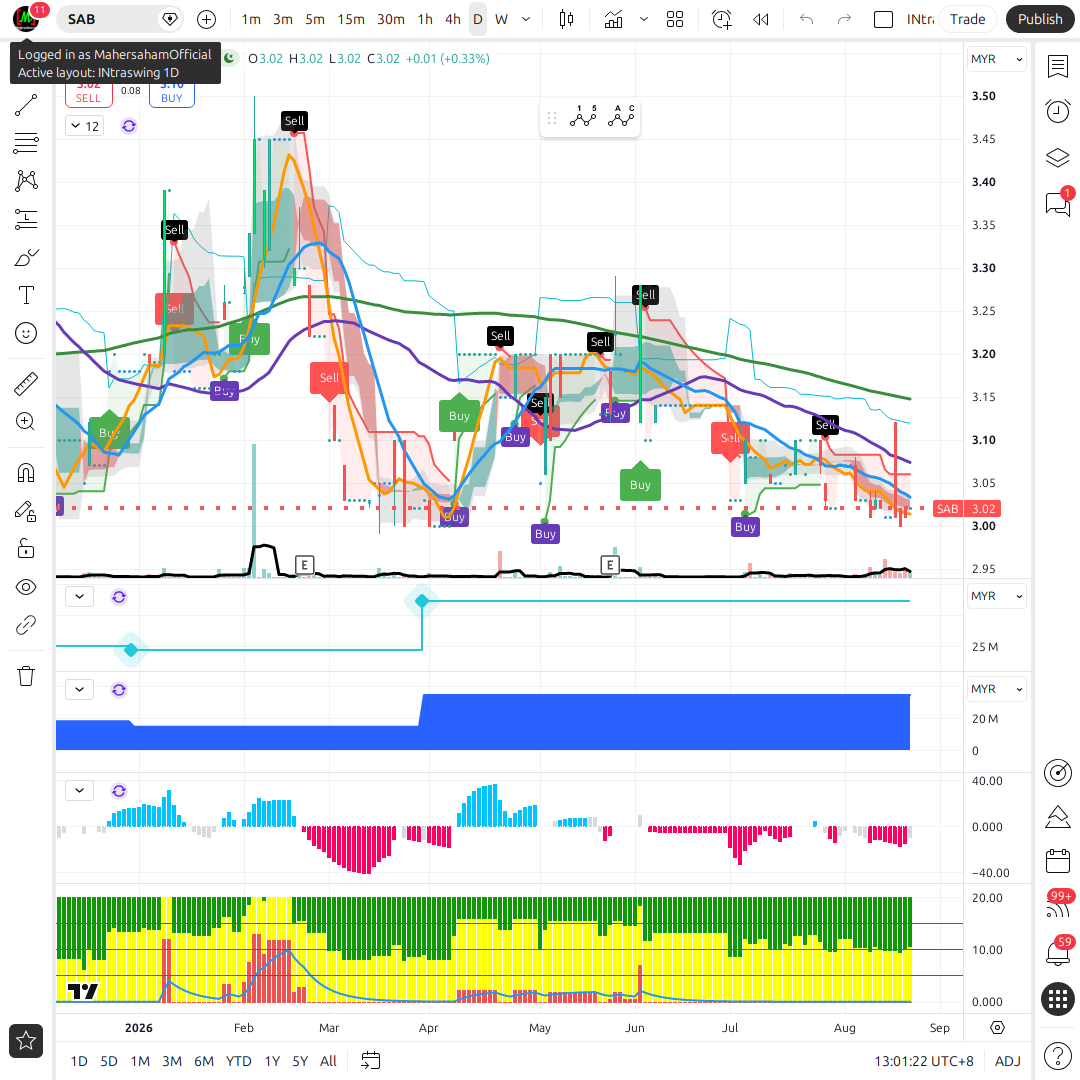Open the emoji and icons tool

click(25, 333)
